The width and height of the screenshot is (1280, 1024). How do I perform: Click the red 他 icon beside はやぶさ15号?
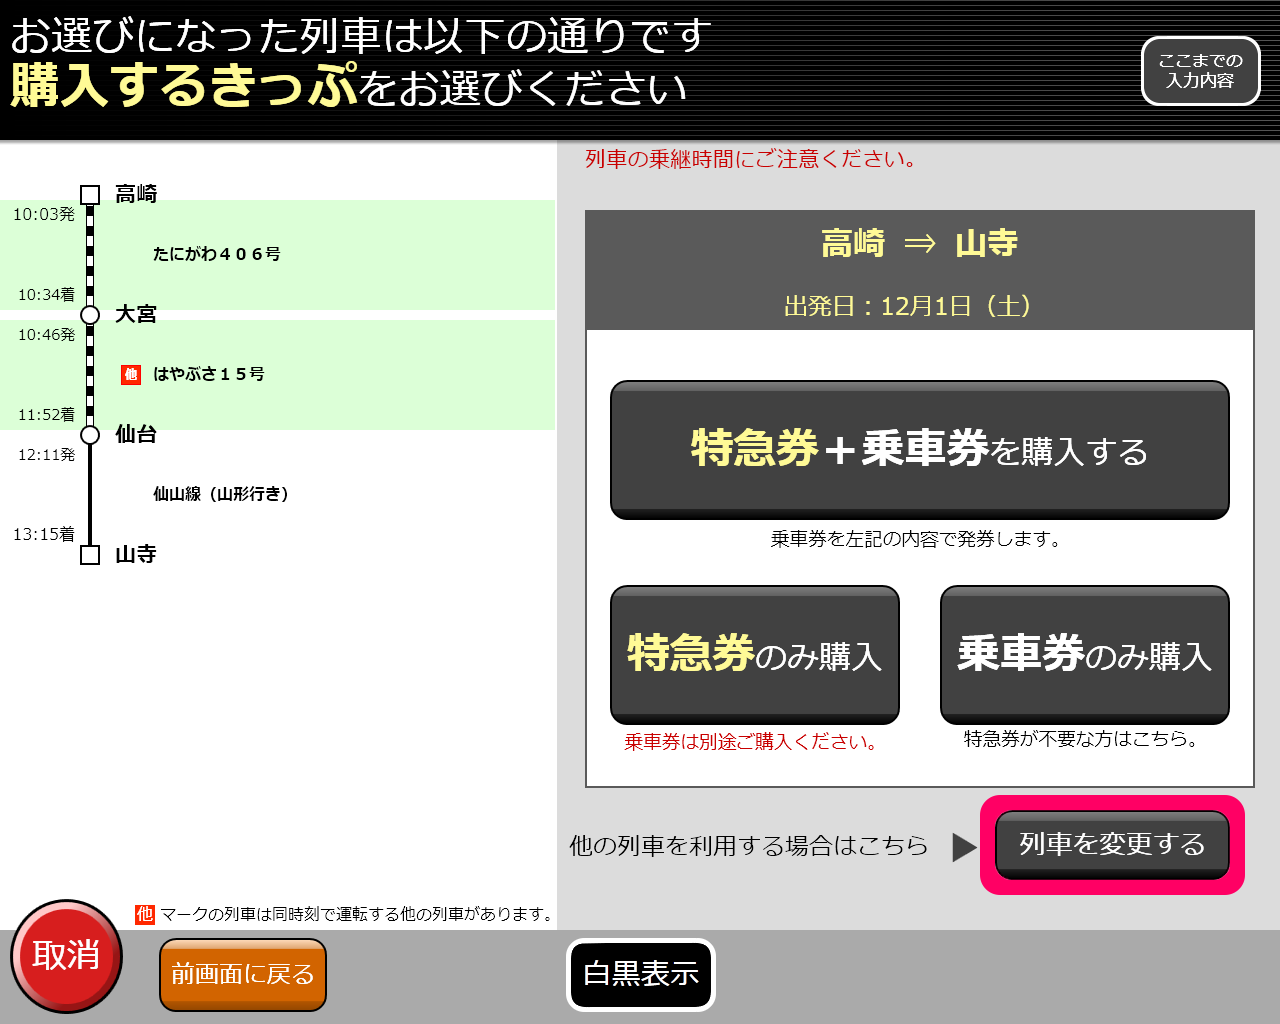tap(131, 374)
